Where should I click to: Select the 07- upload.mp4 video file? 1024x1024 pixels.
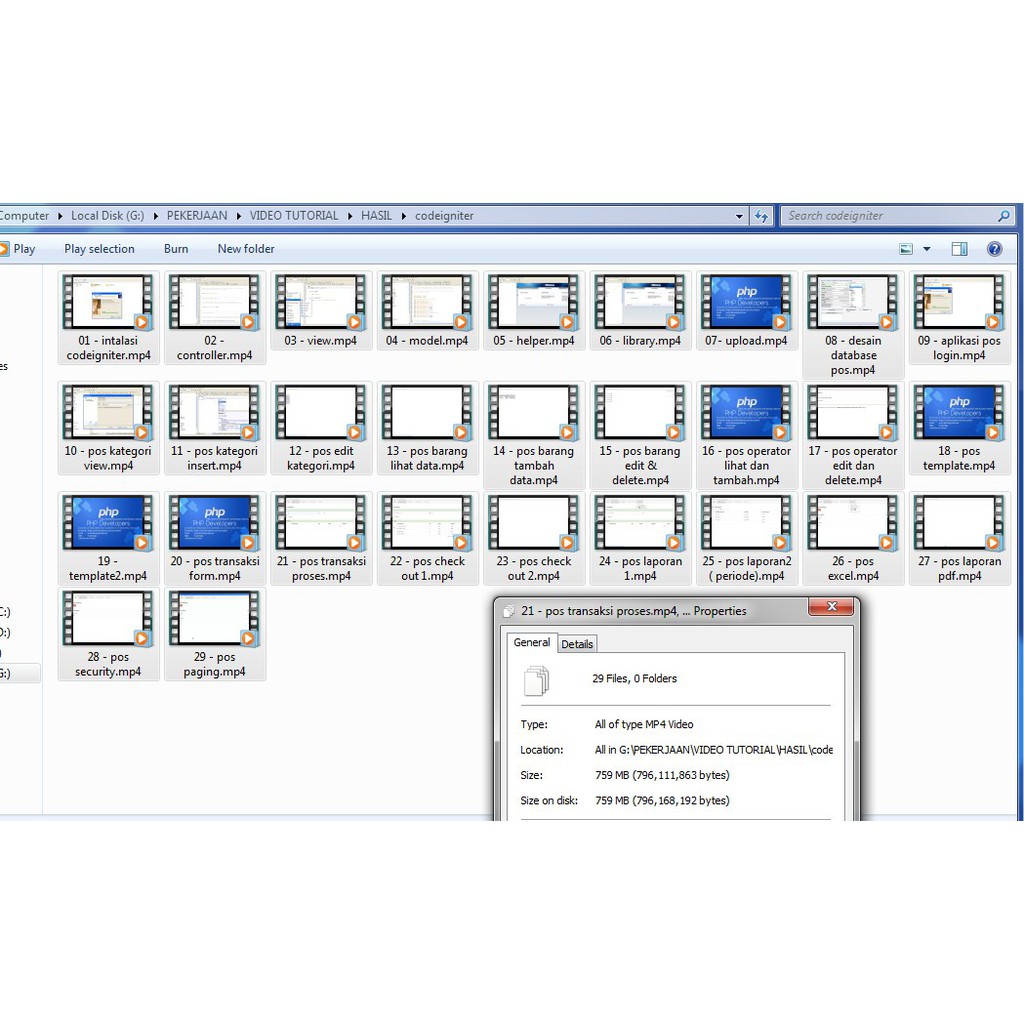tap(746, 311)
